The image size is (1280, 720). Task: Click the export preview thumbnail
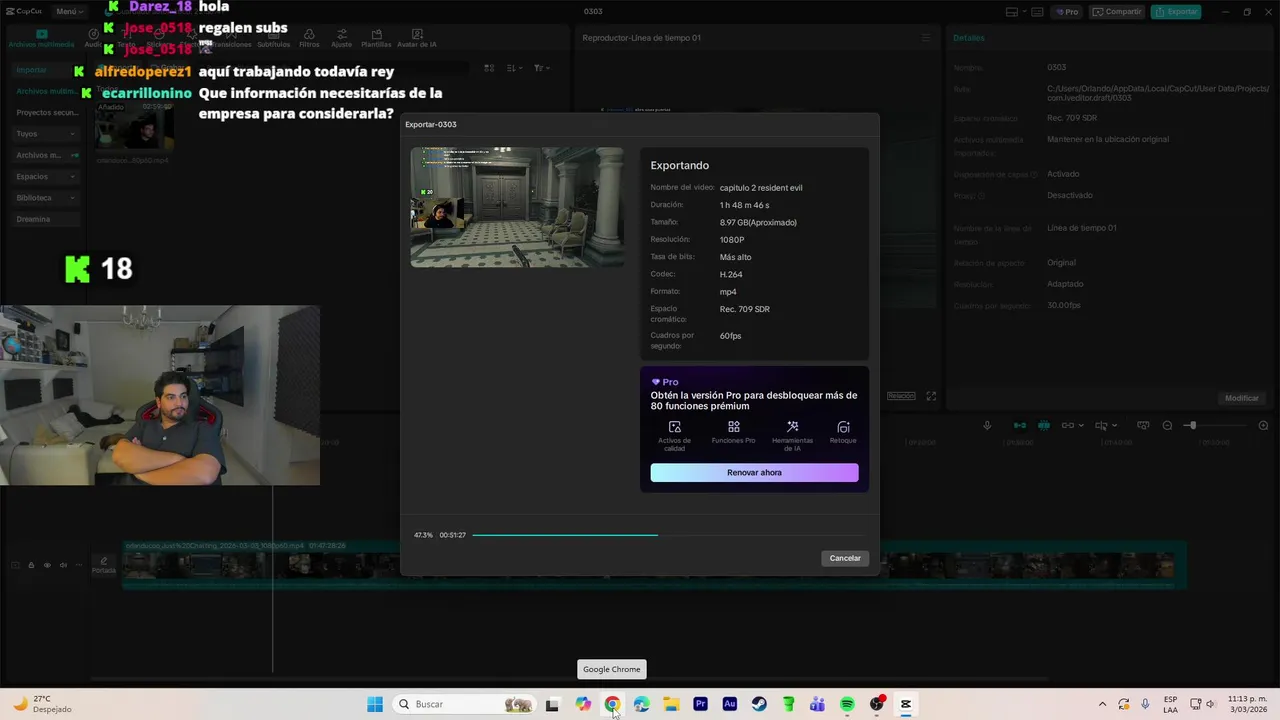click(517, 207)
